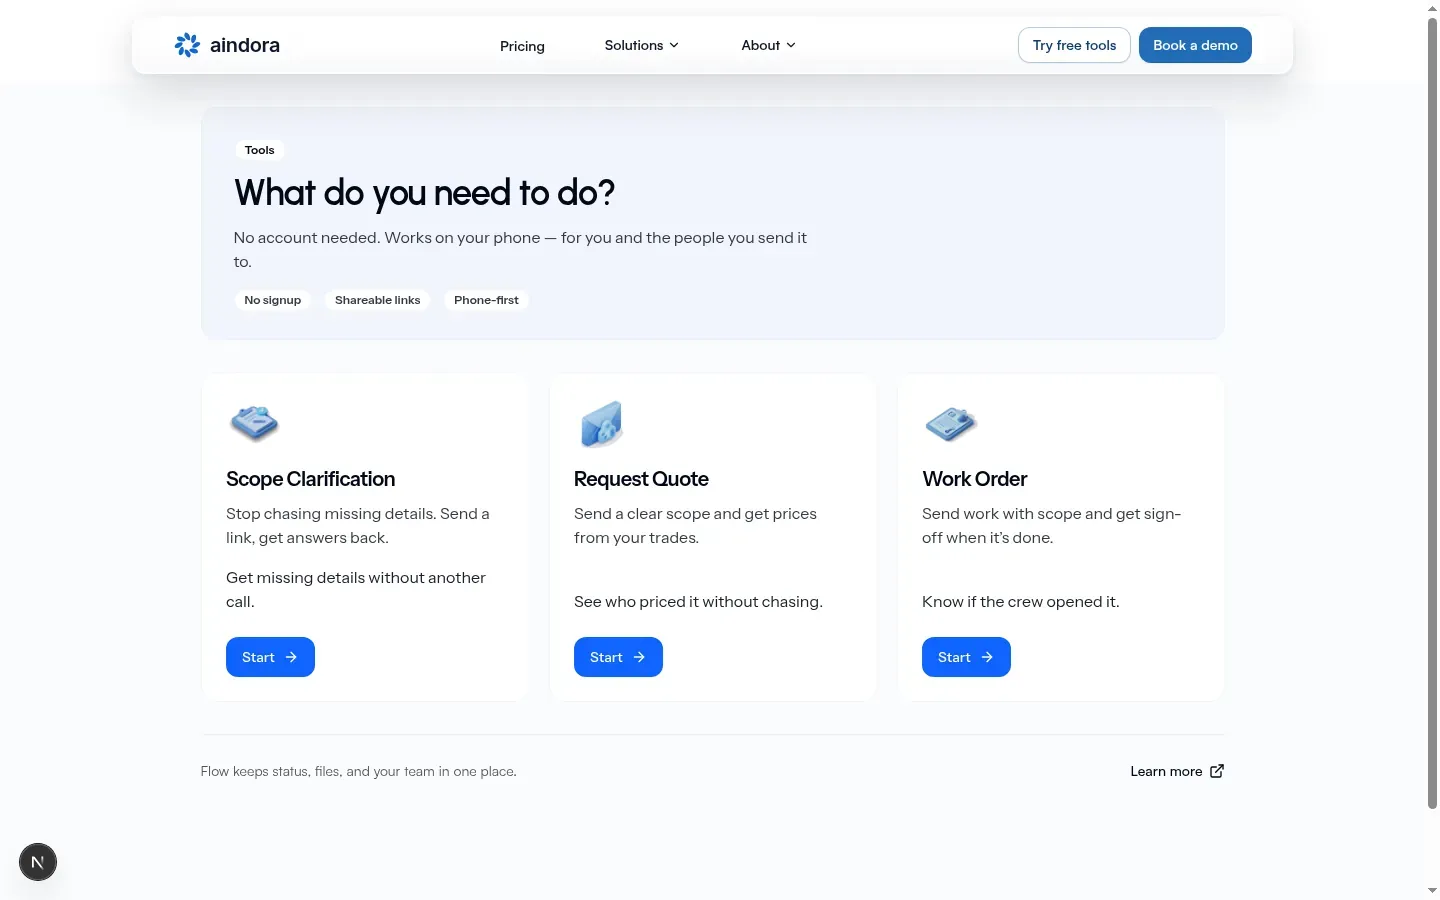Click the scrollbar up arrow
The height and width of the screenshot is (900, 1440).
1432,7
